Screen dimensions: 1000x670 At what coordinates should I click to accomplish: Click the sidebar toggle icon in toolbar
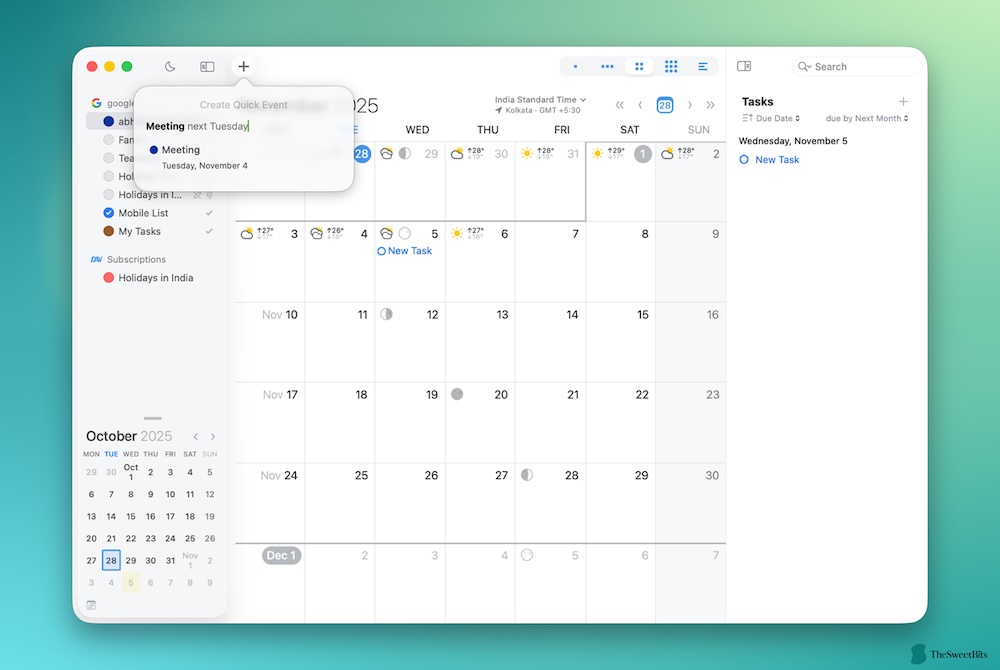pyautogui.click(x=207, y=66)
